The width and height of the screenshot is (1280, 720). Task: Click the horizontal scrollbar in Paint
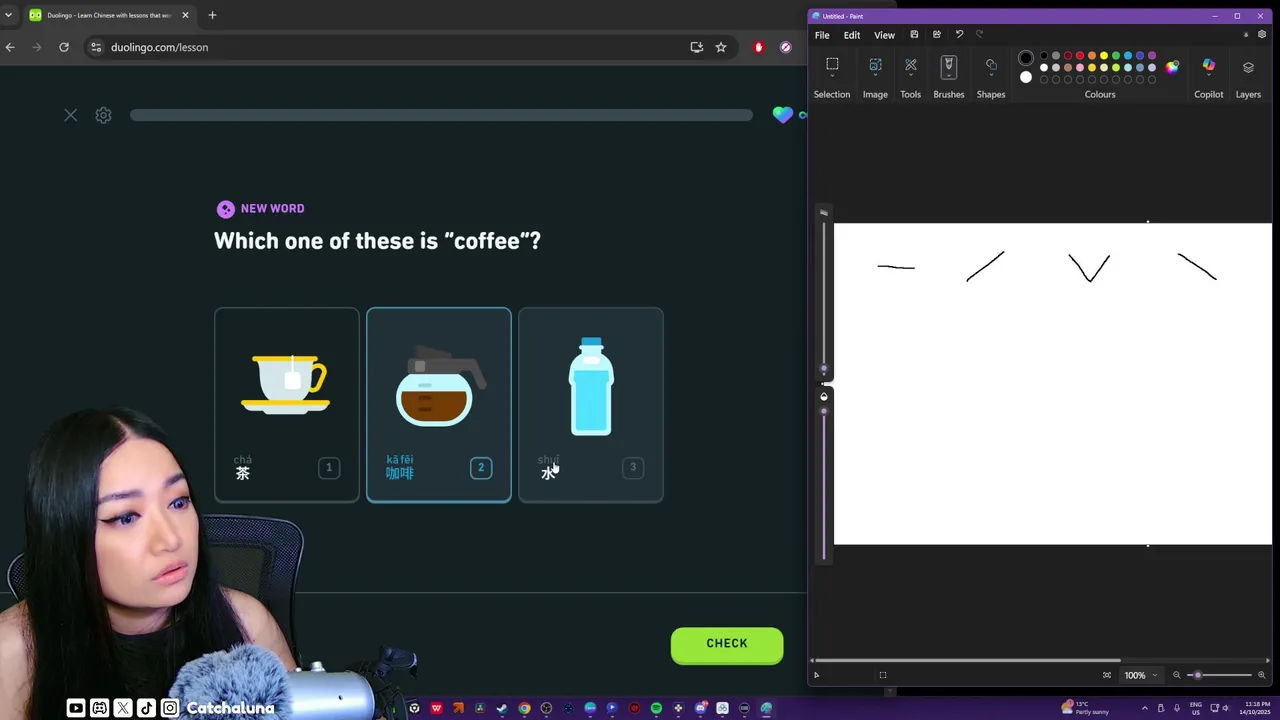coord(966,660)
